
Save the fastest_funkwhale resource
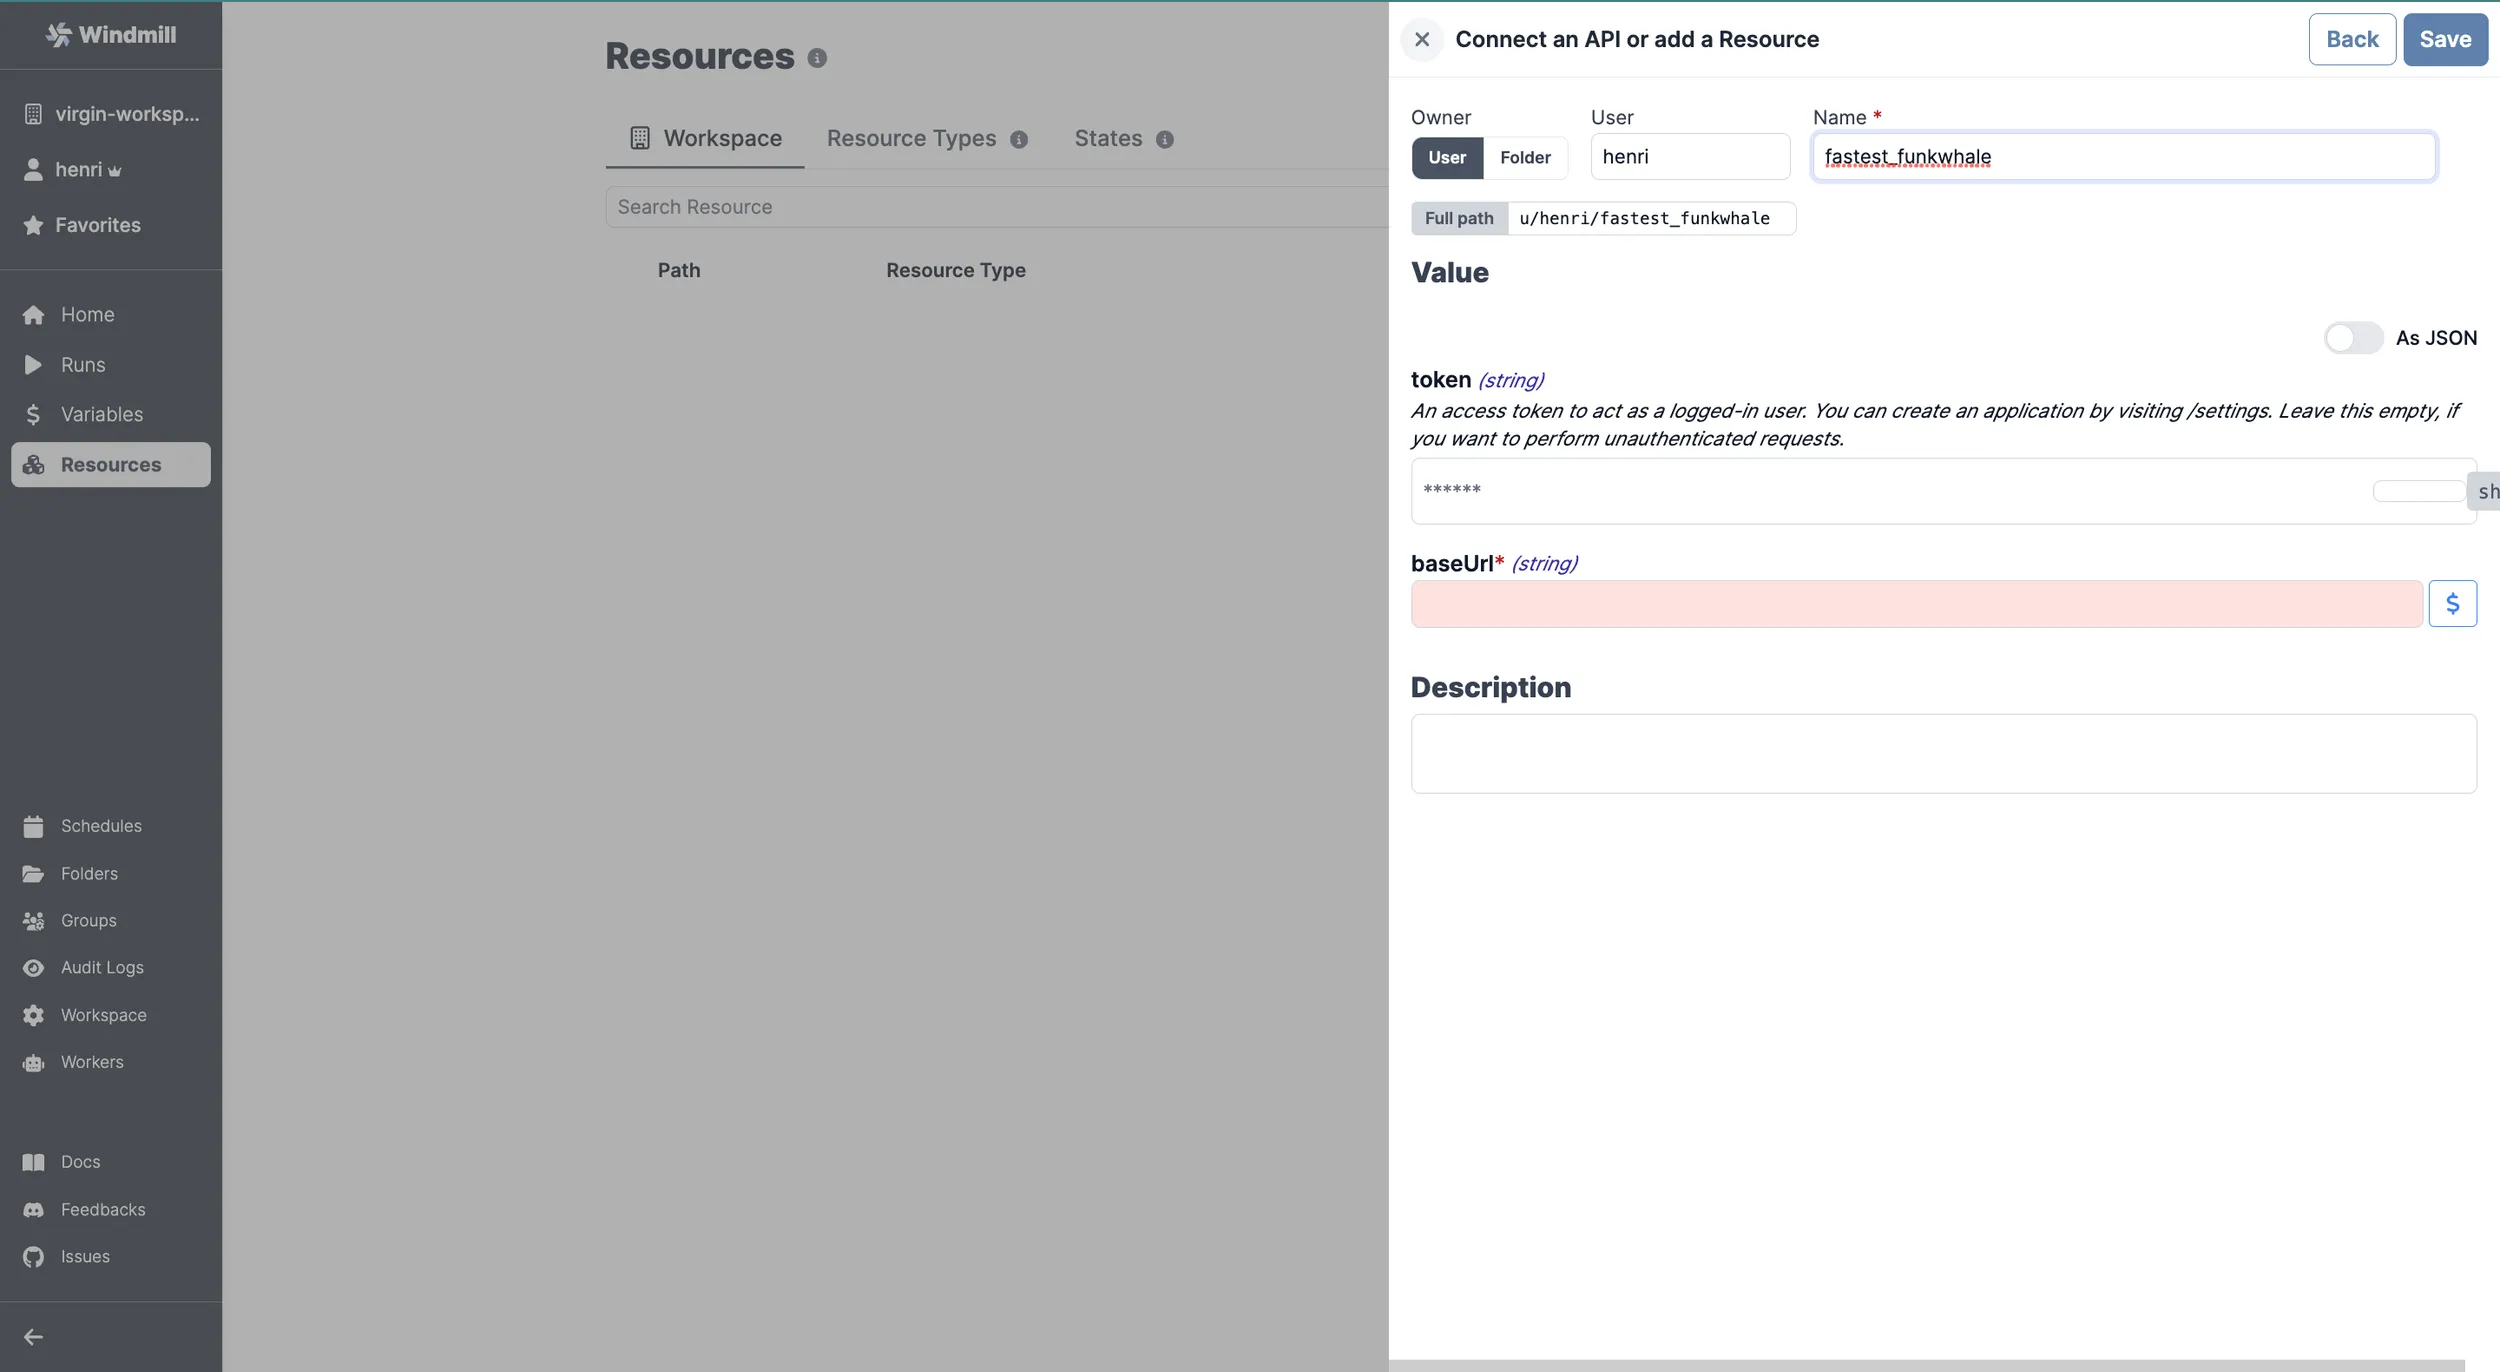click(x=2445, y=39)
